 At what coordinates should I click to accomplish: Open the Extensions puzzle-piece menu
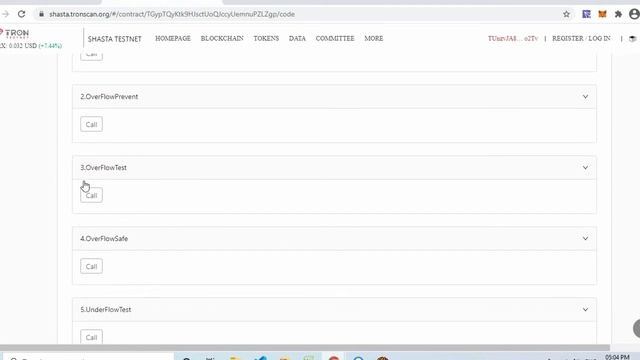pos(618,14)
